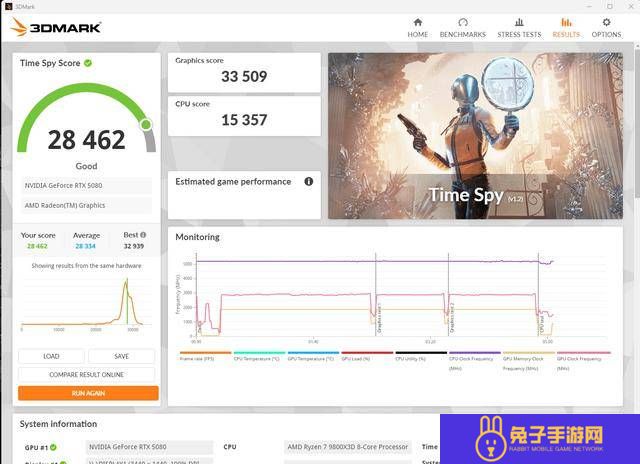
Task: Click the score distribution histogram chart
Action: (86, 304)
